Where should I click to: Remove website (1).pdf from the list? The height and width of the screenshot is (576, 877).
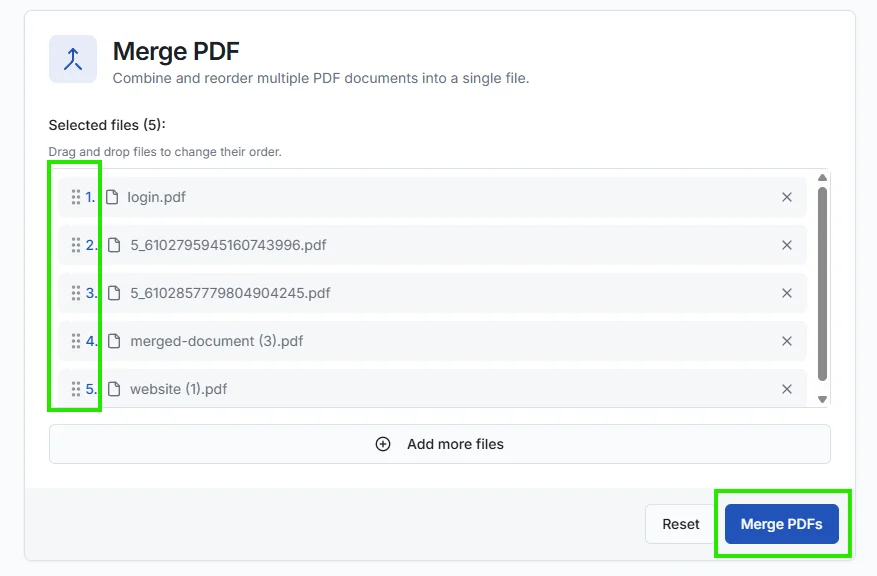pyautogui.click(x=787, y=389)
